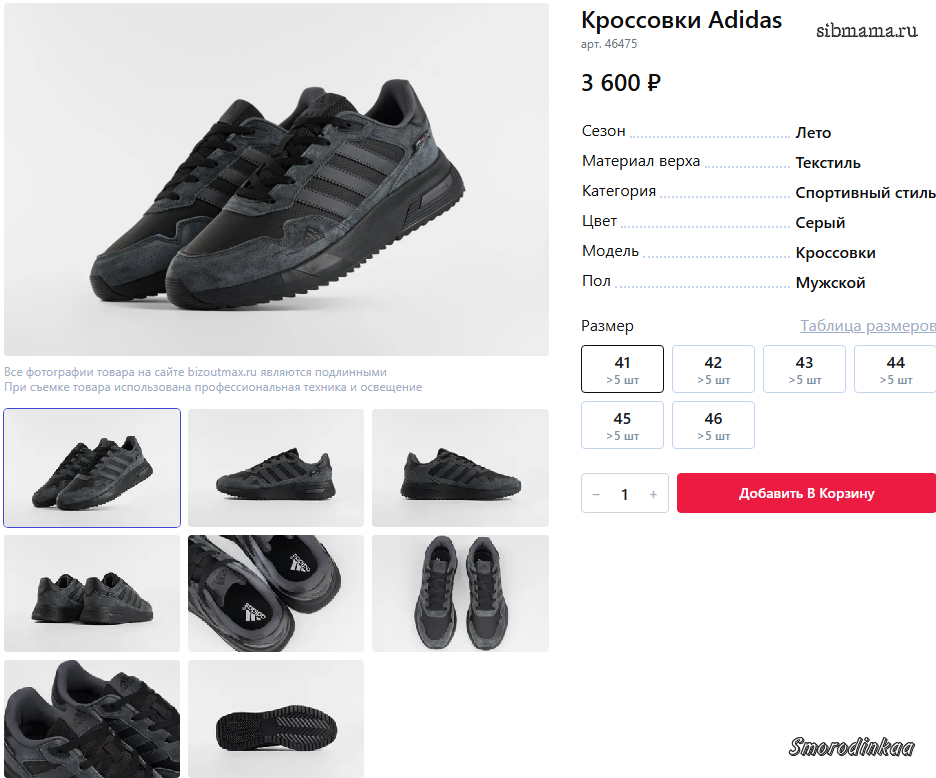
Task: Decrease quantity with the minus button
Action: tap(597, 494)
